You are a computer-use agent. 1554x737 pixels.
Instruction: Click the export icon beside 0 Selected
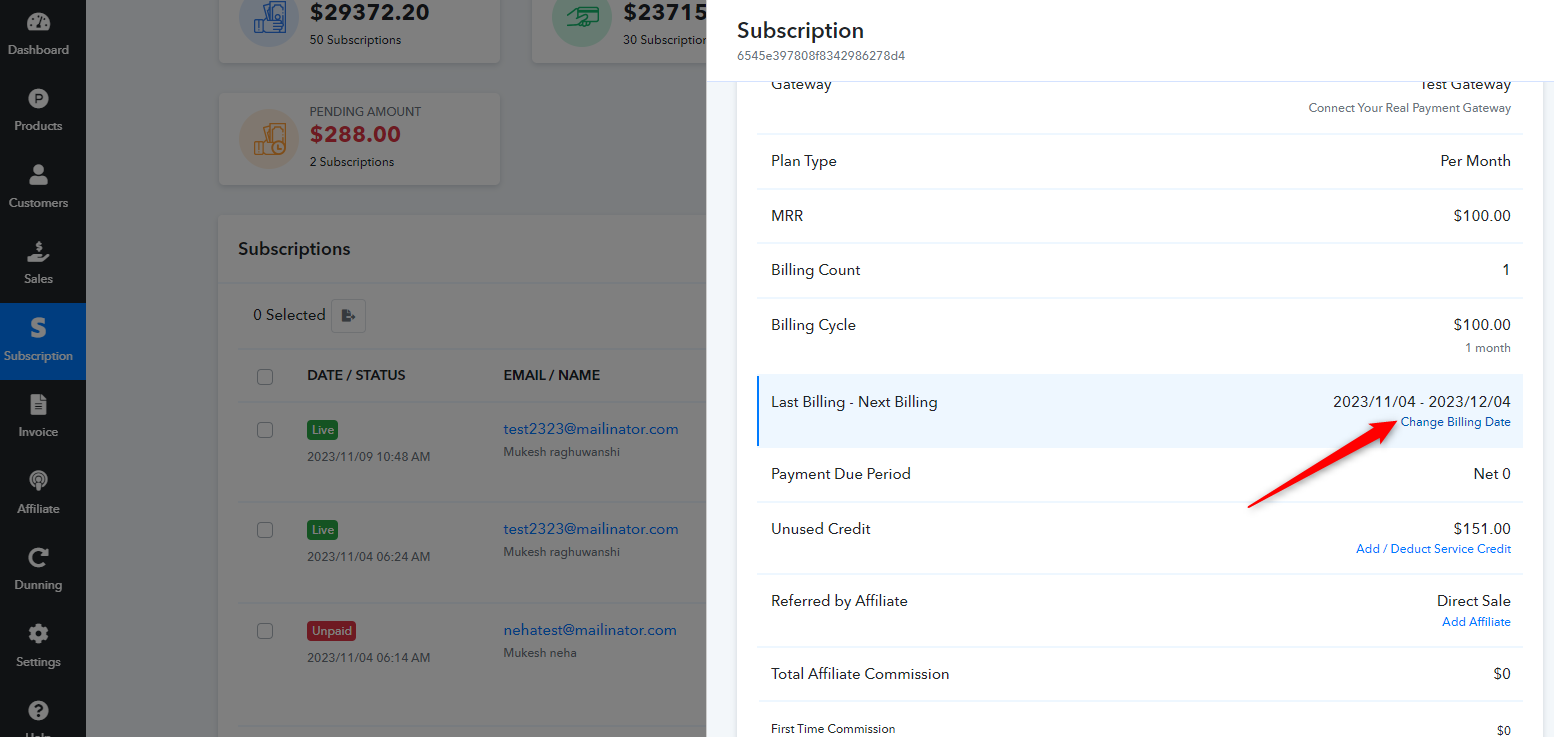tap(348, 315)
